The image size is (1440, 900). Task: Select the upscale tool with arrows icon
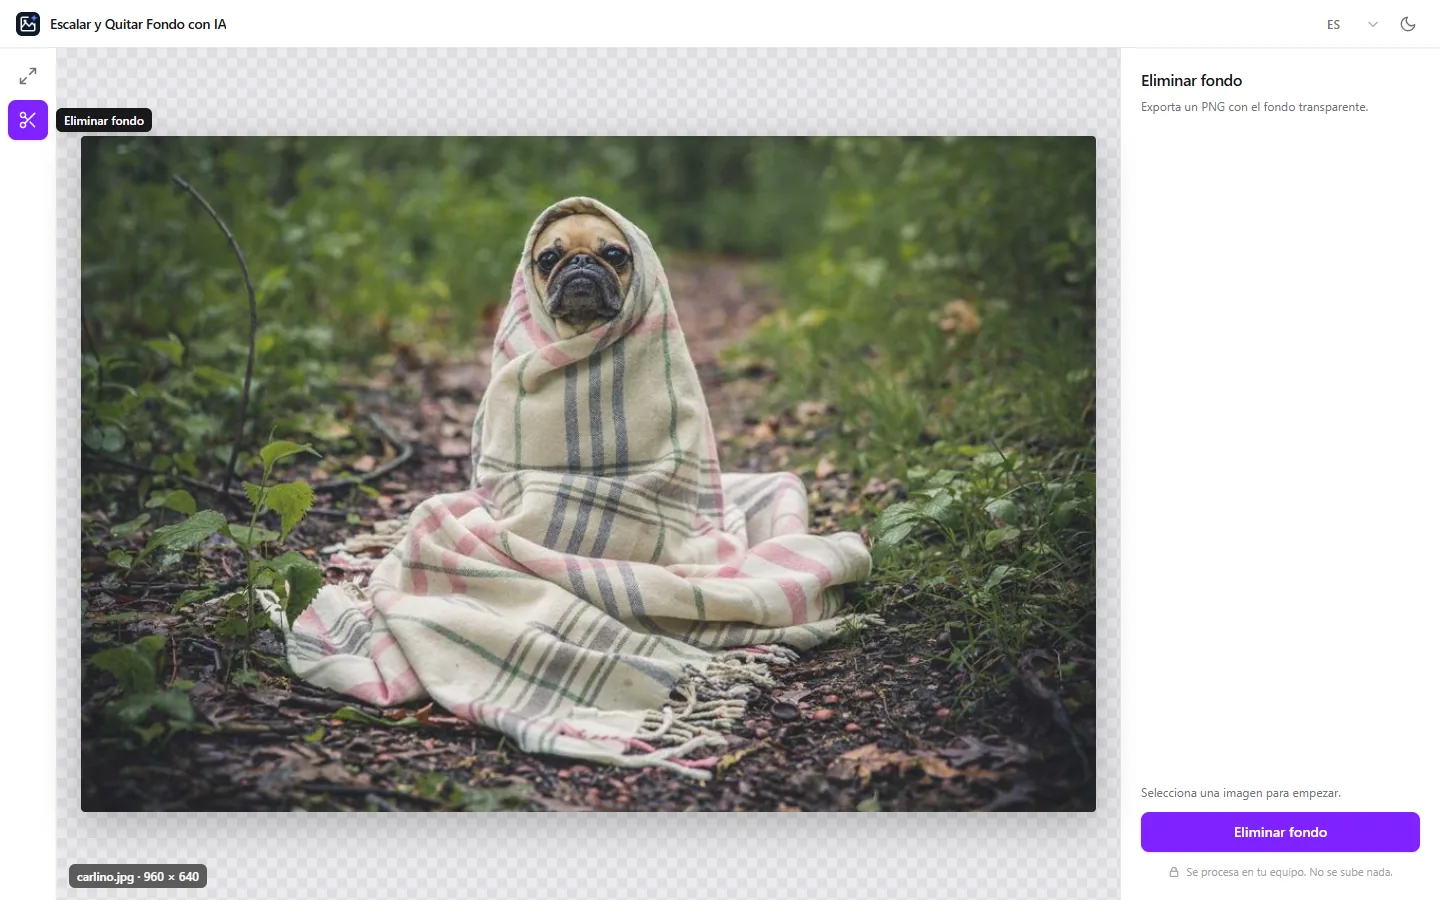click(x=28, y=76)
